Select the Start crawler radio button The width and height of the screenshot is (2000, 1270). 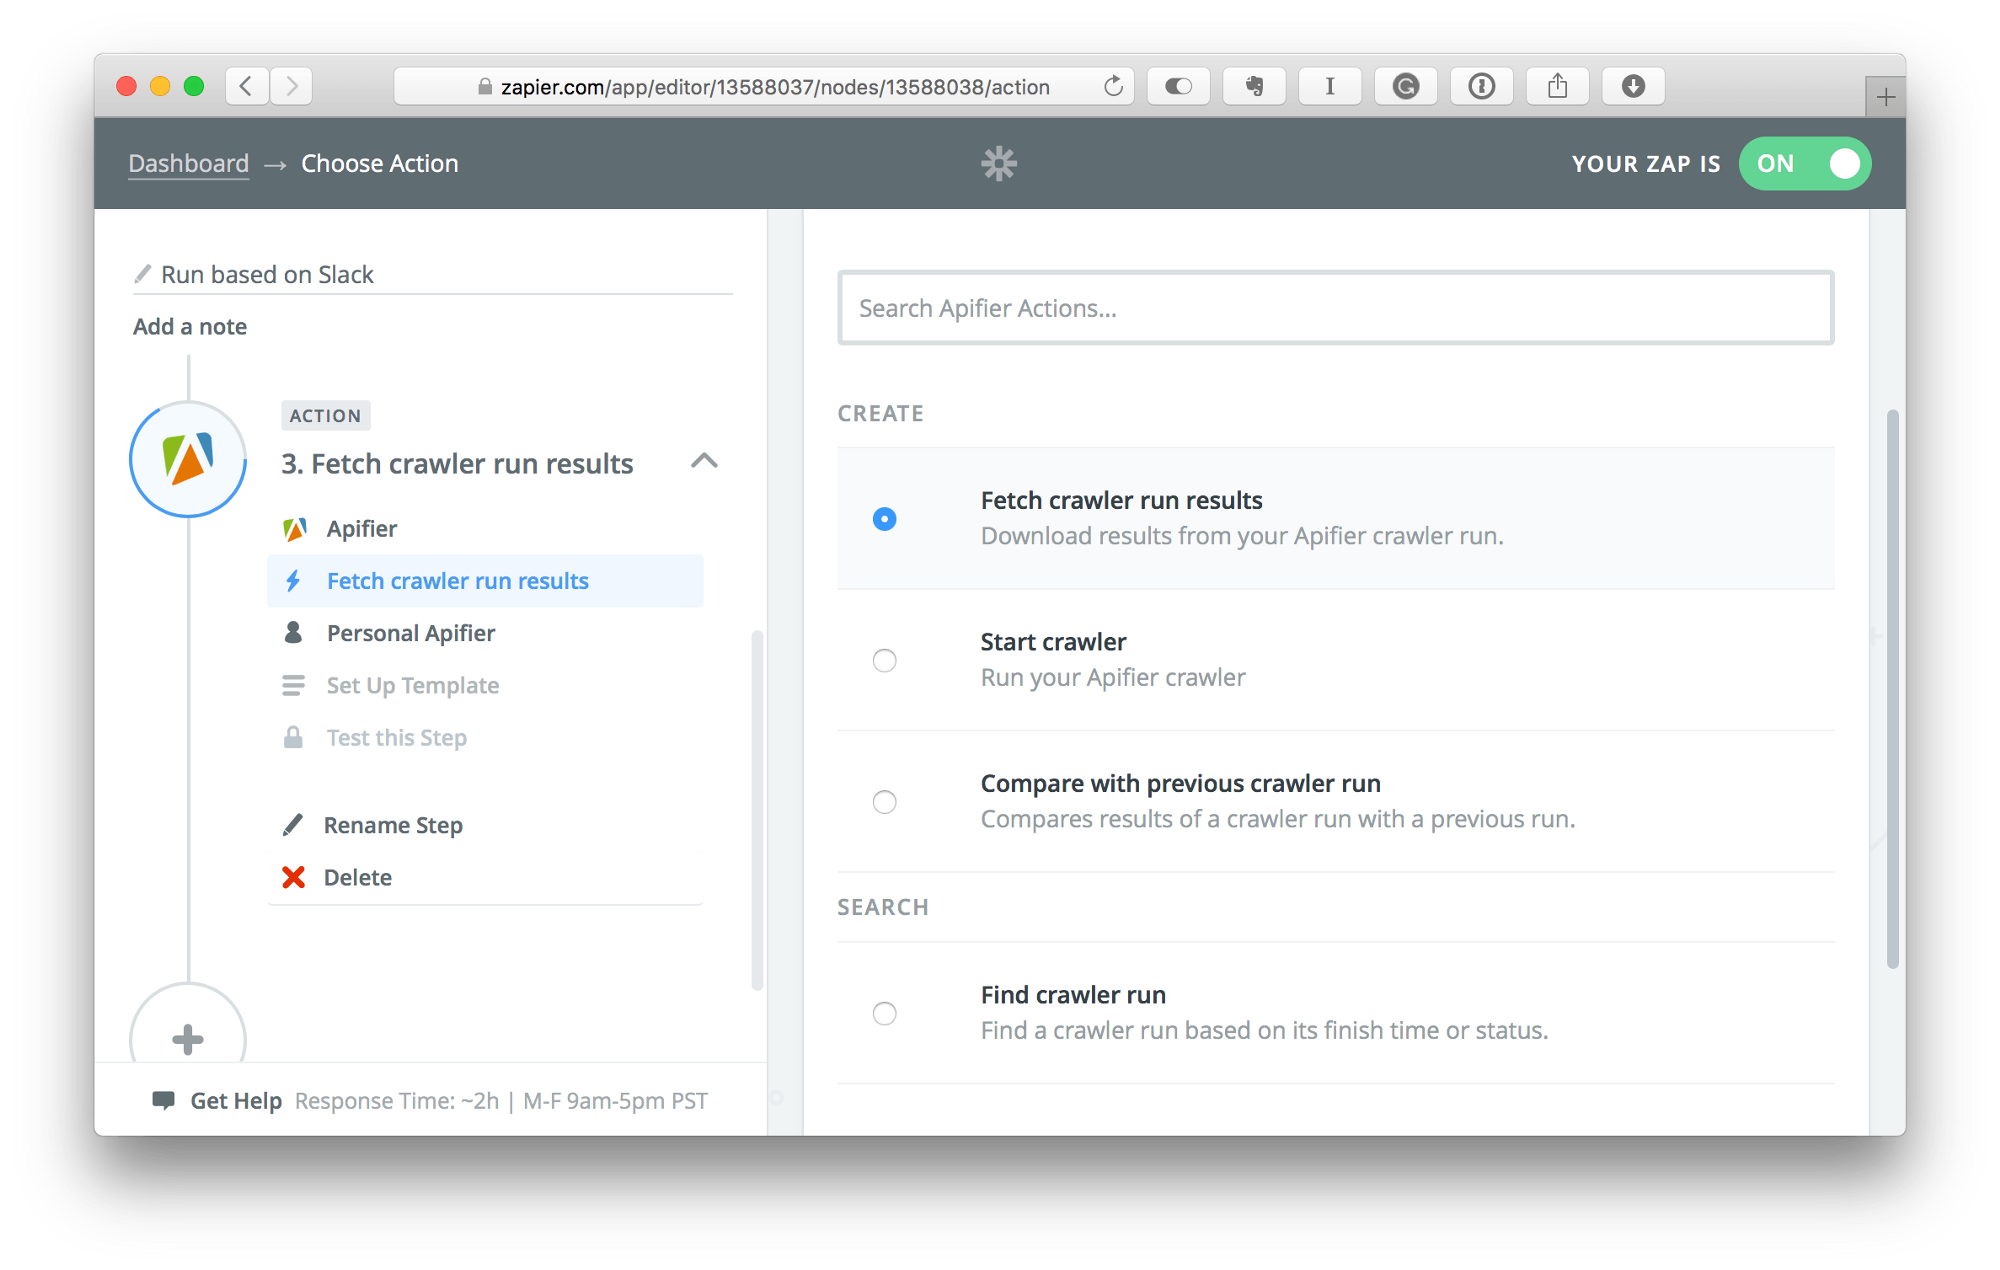884,660
